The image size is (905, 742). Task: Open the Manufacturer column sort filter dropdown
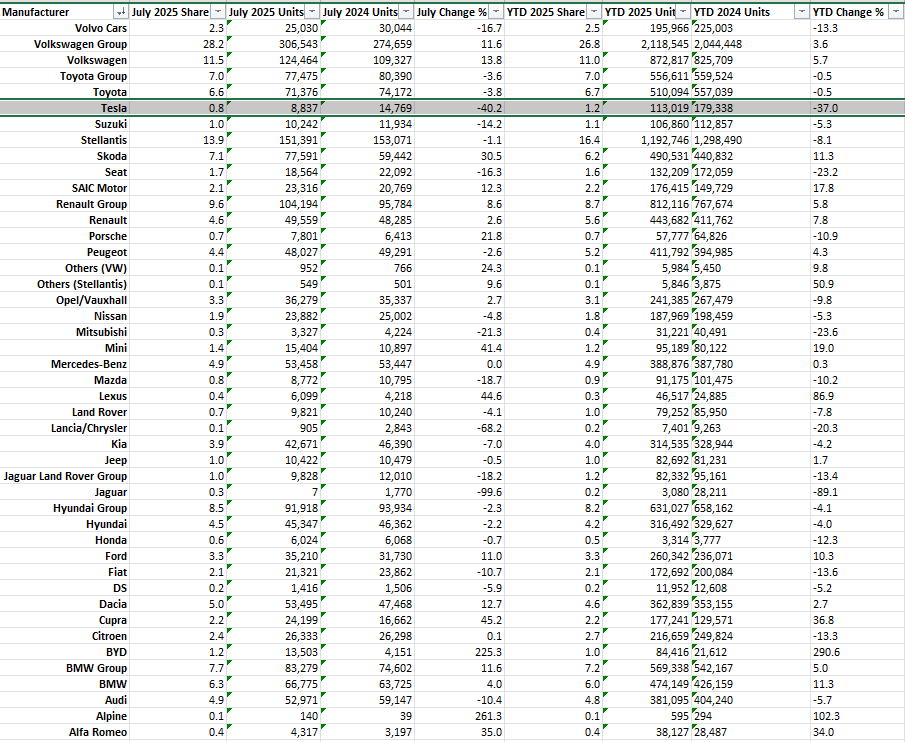[121, 12]
